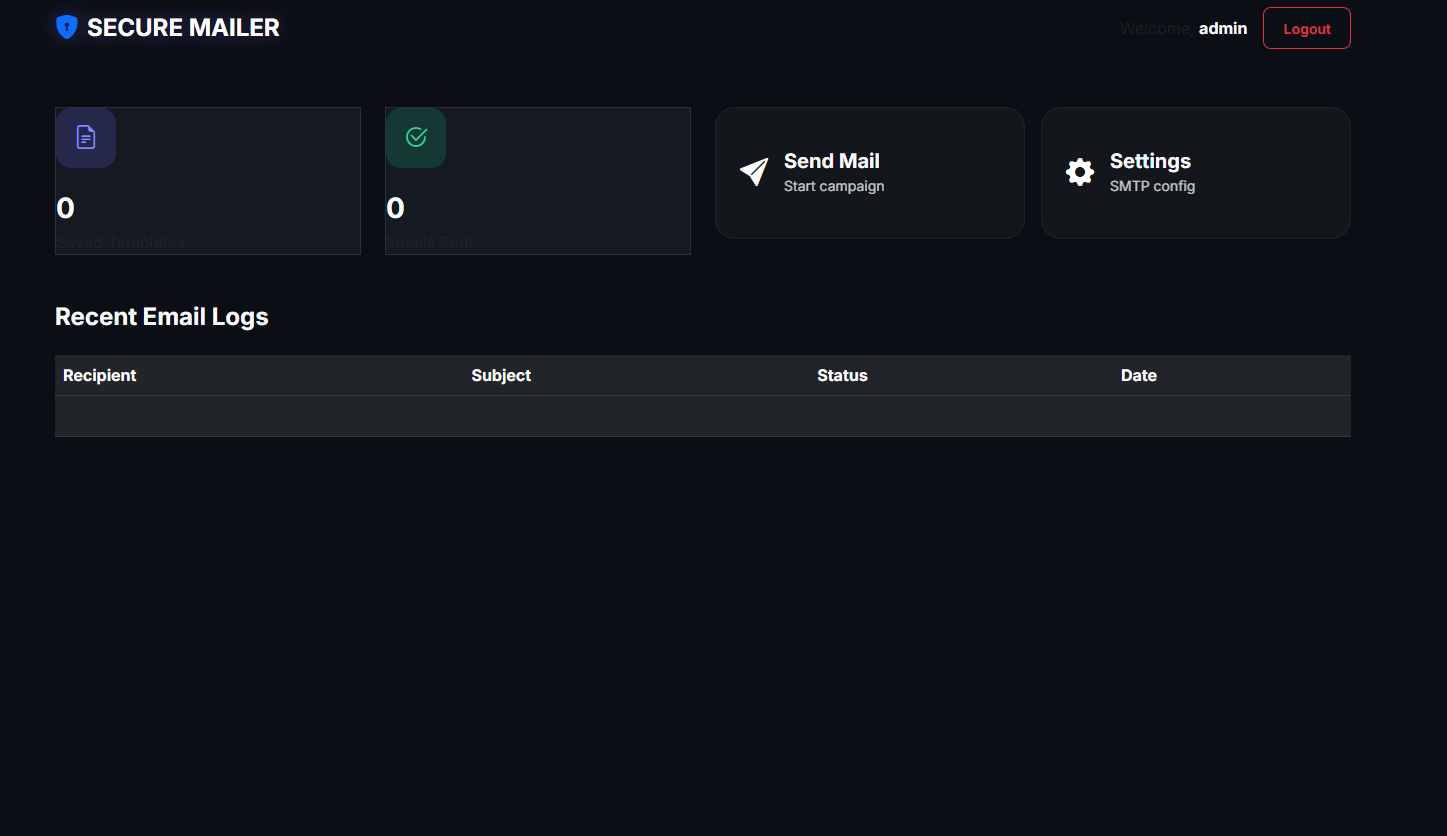
Task: Select the paper plane Send Mail icon
Action: click(754, 172)
